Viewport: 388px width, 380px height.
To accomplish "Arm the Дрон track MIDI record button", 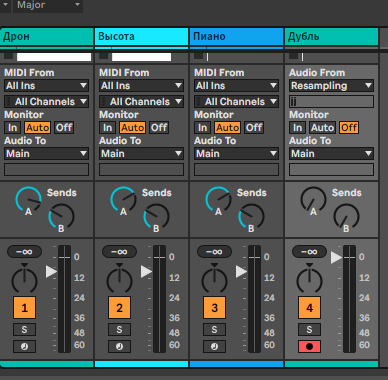I will [24, 346].
